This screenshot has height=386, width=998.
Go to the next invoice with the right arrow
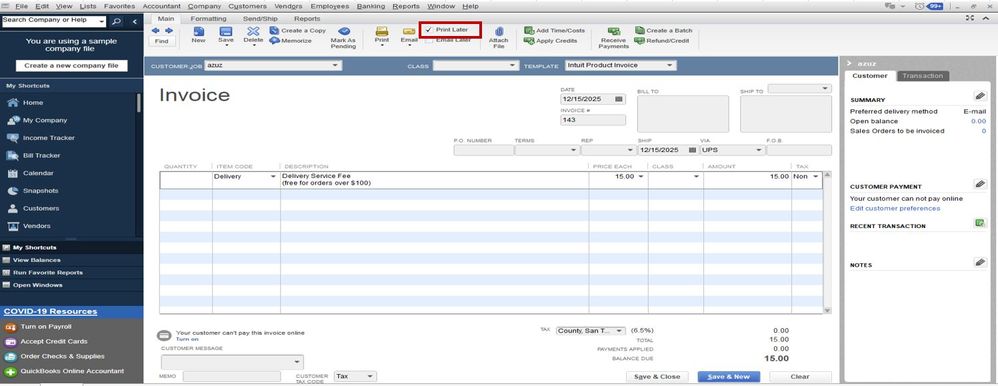tap(169, 30)
